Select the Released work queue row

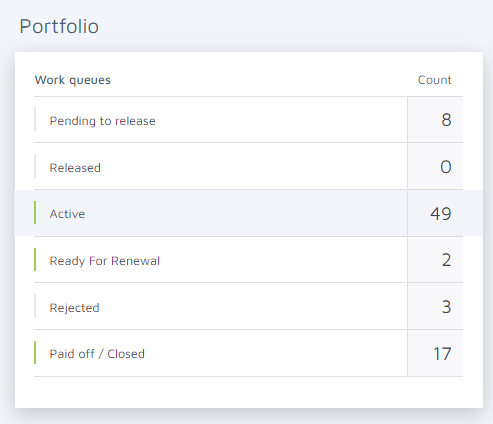248,166
